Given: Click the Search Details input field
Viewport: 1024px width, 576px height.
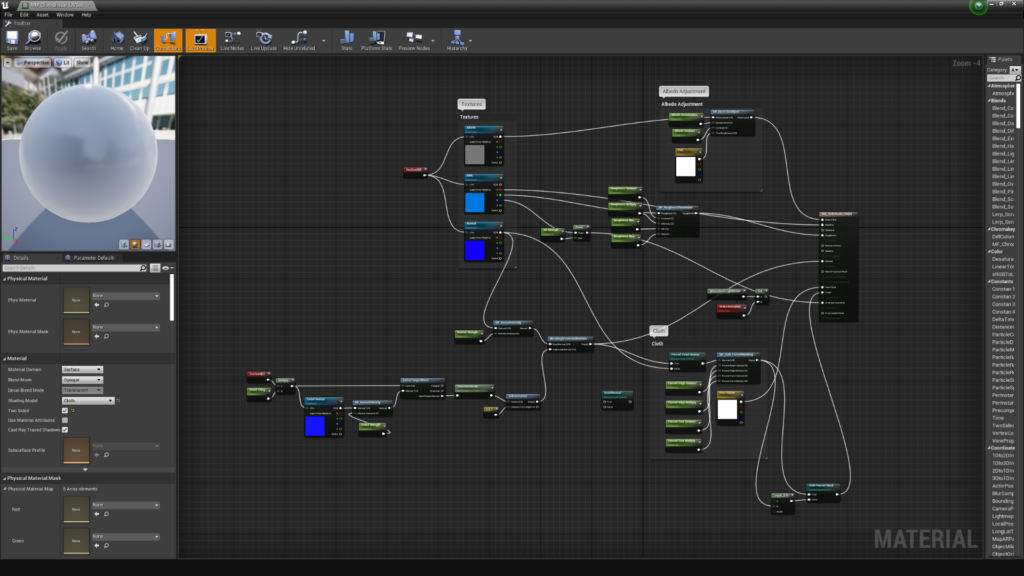Looking at the screenshot, I should [70, 268].
